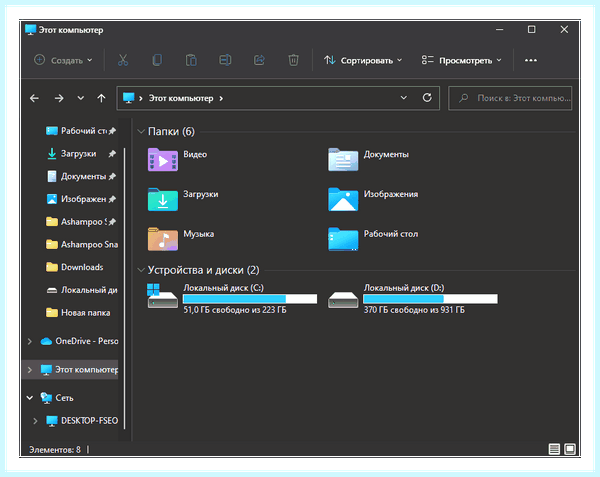The height and width of the screenshot is (477, 600).
Task: Collapse the Устройства и диски (2) group
Action: 140,270
